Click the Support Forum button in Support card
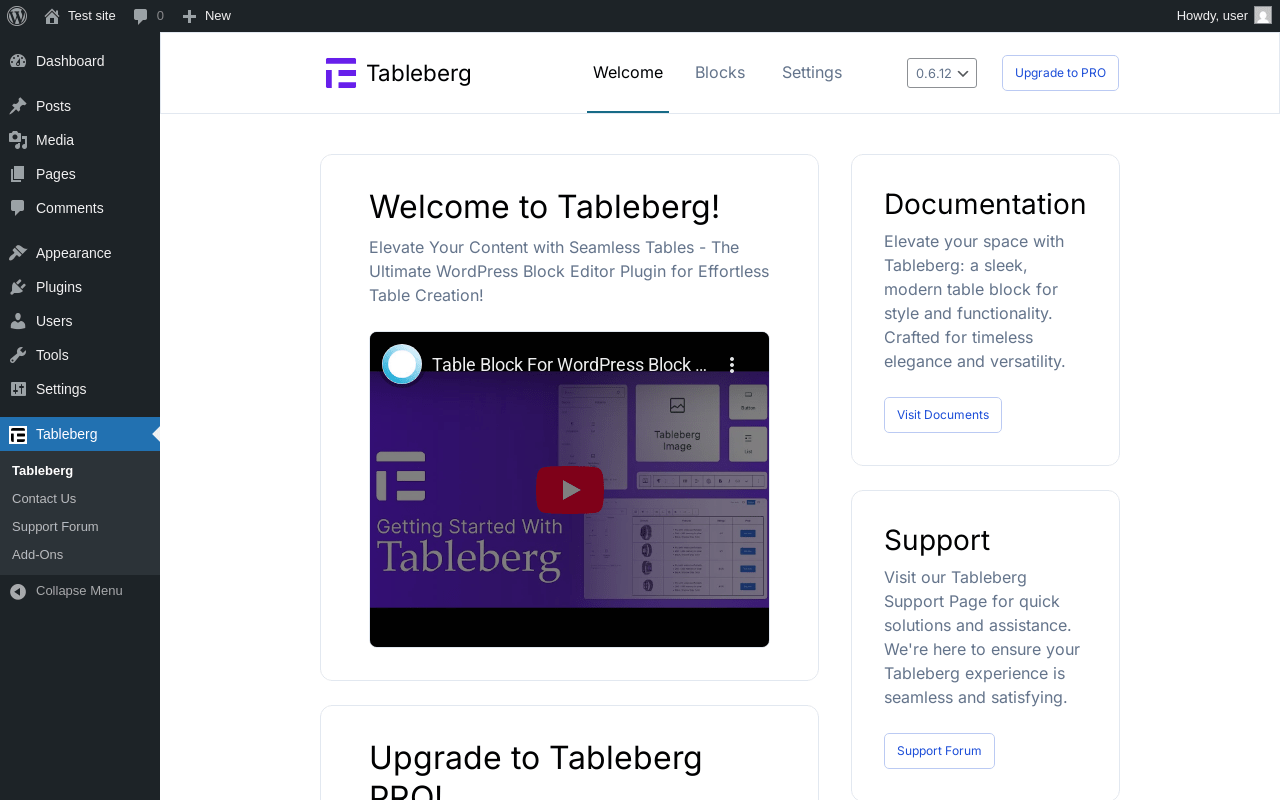This screenshot has width=1280, height=800. click(939, 751)
